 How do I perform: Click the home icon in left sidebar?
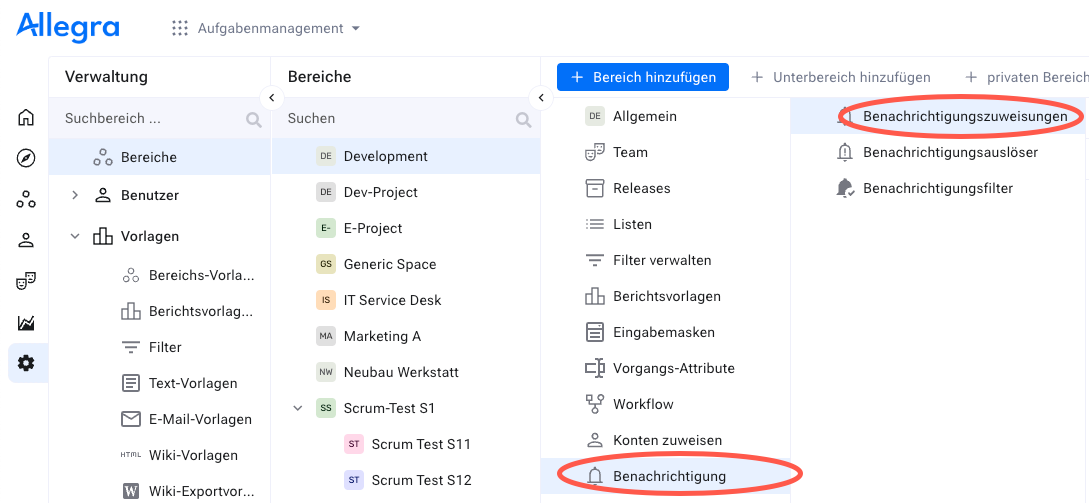[x=26, y=118]
